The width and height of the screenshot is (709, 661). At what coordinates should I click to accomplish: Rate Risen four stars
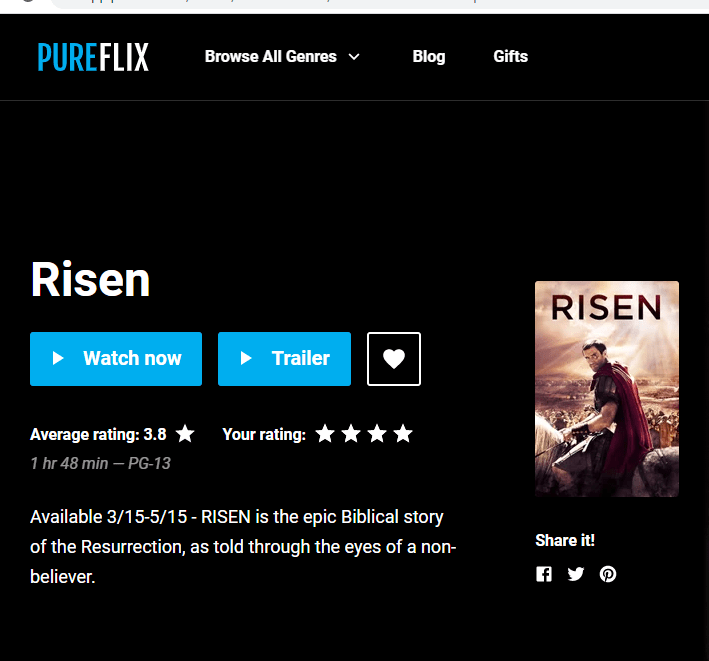(x=402, y=434)
